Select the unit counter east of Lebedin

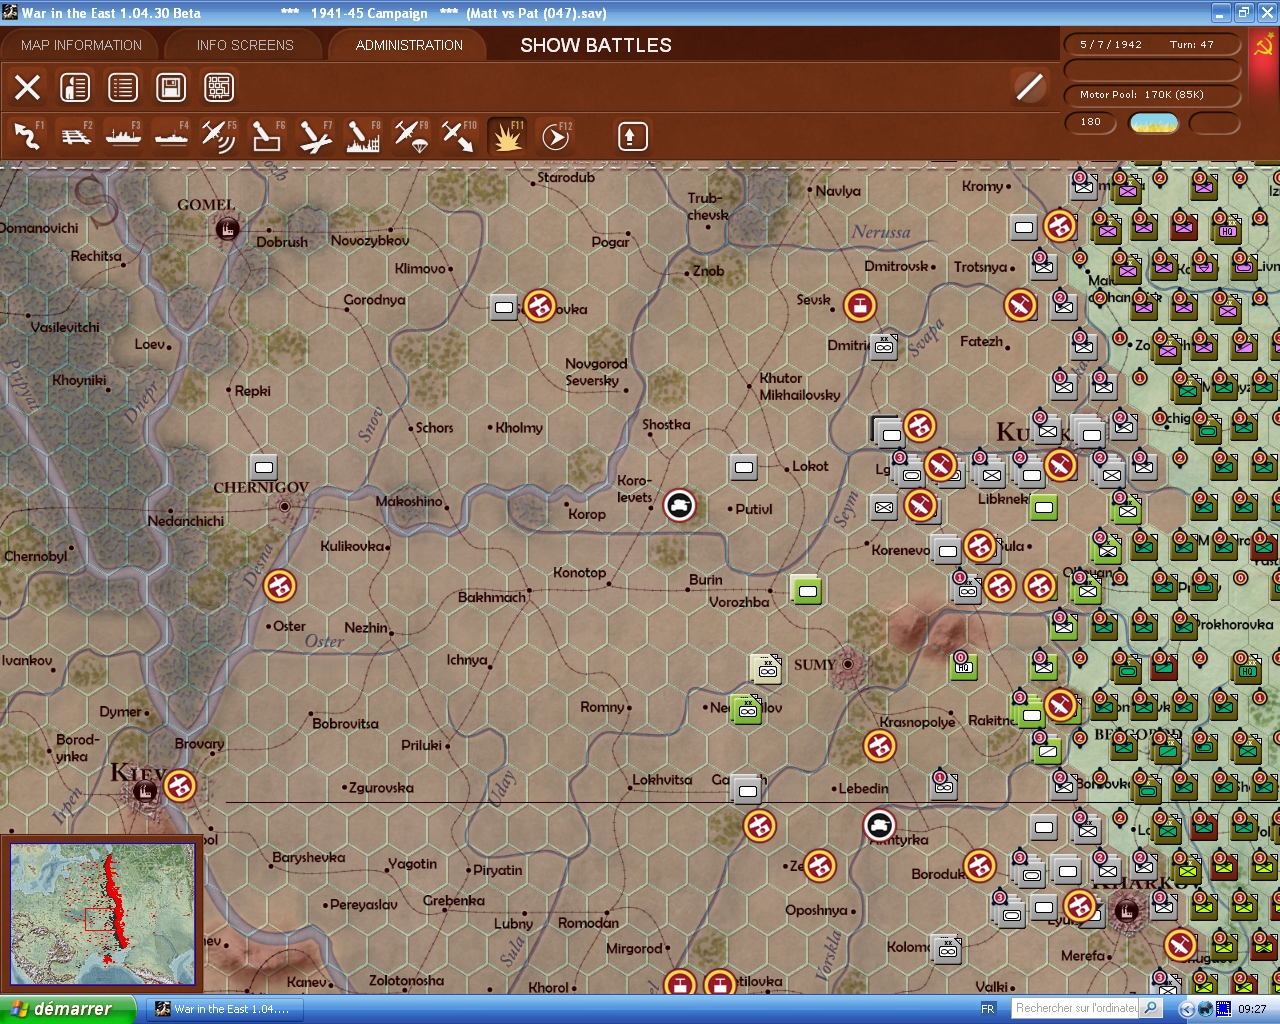943,787
